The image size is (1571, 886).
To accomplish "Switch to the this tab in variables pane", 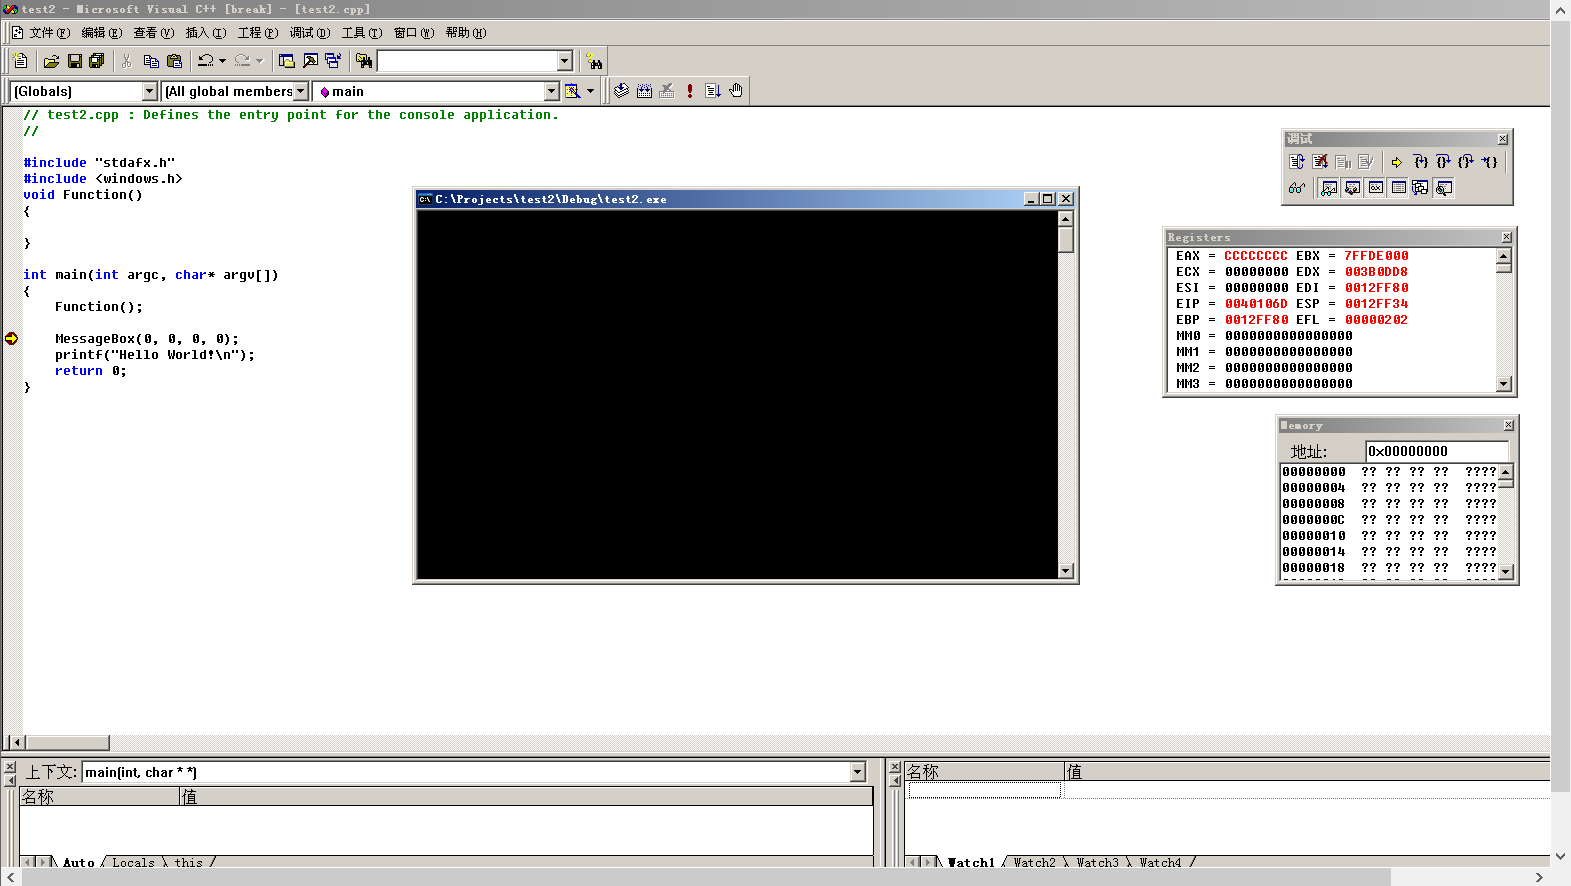I will coord(188,862).
